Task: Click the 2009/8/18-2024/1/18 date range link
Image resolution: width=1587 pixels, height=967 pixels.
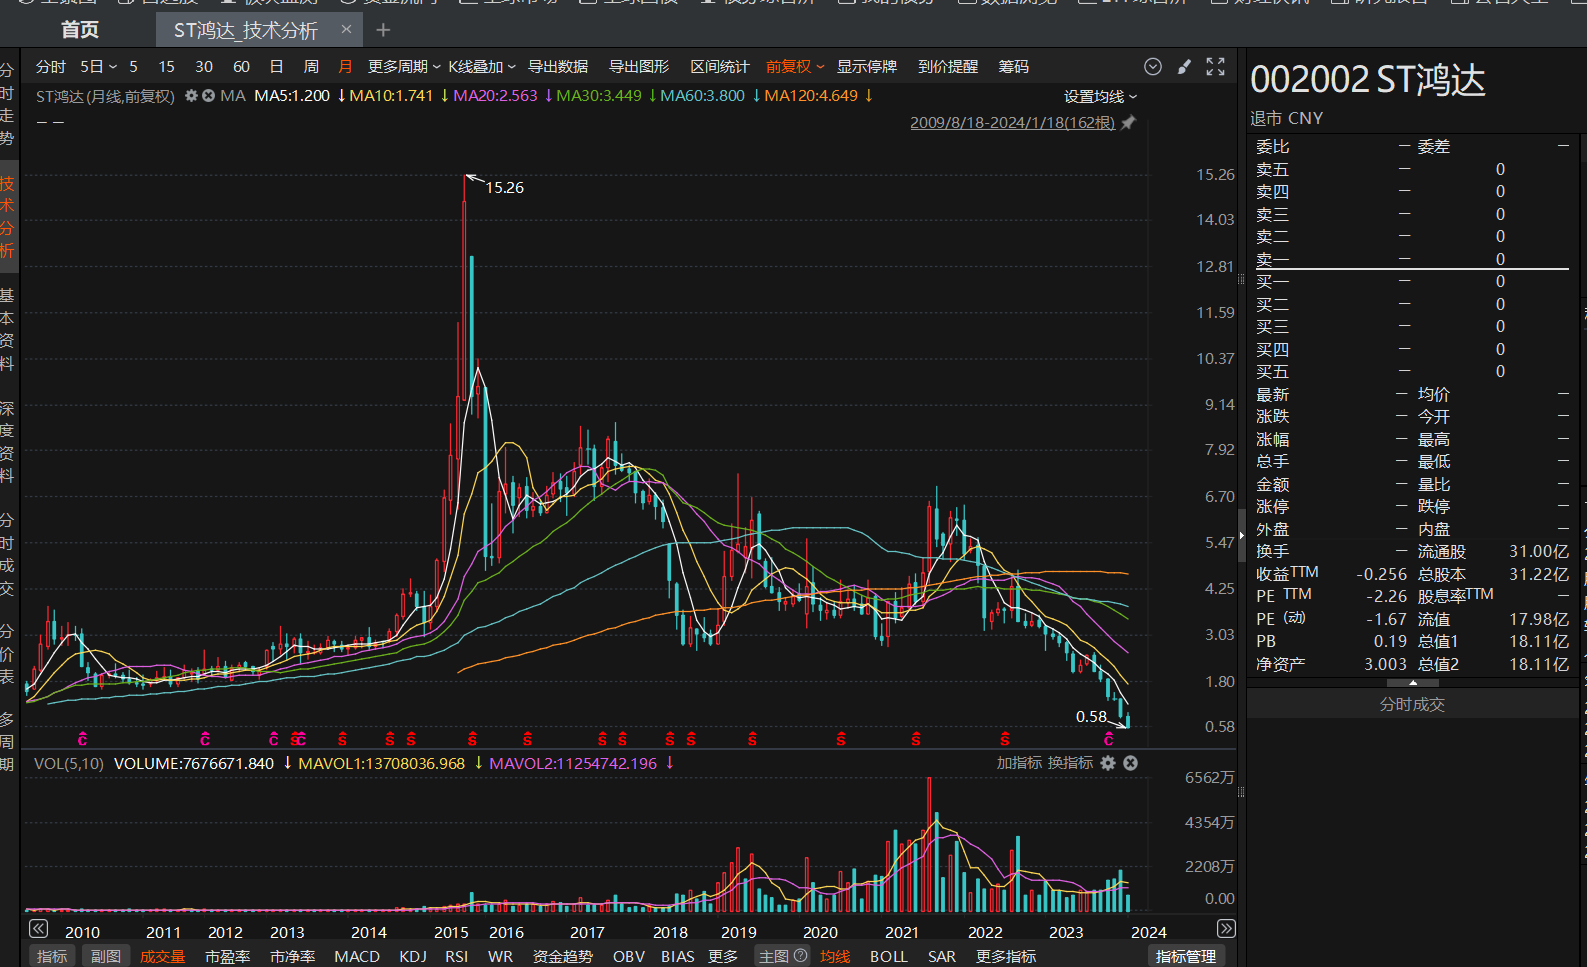Action: point(1012,123)
